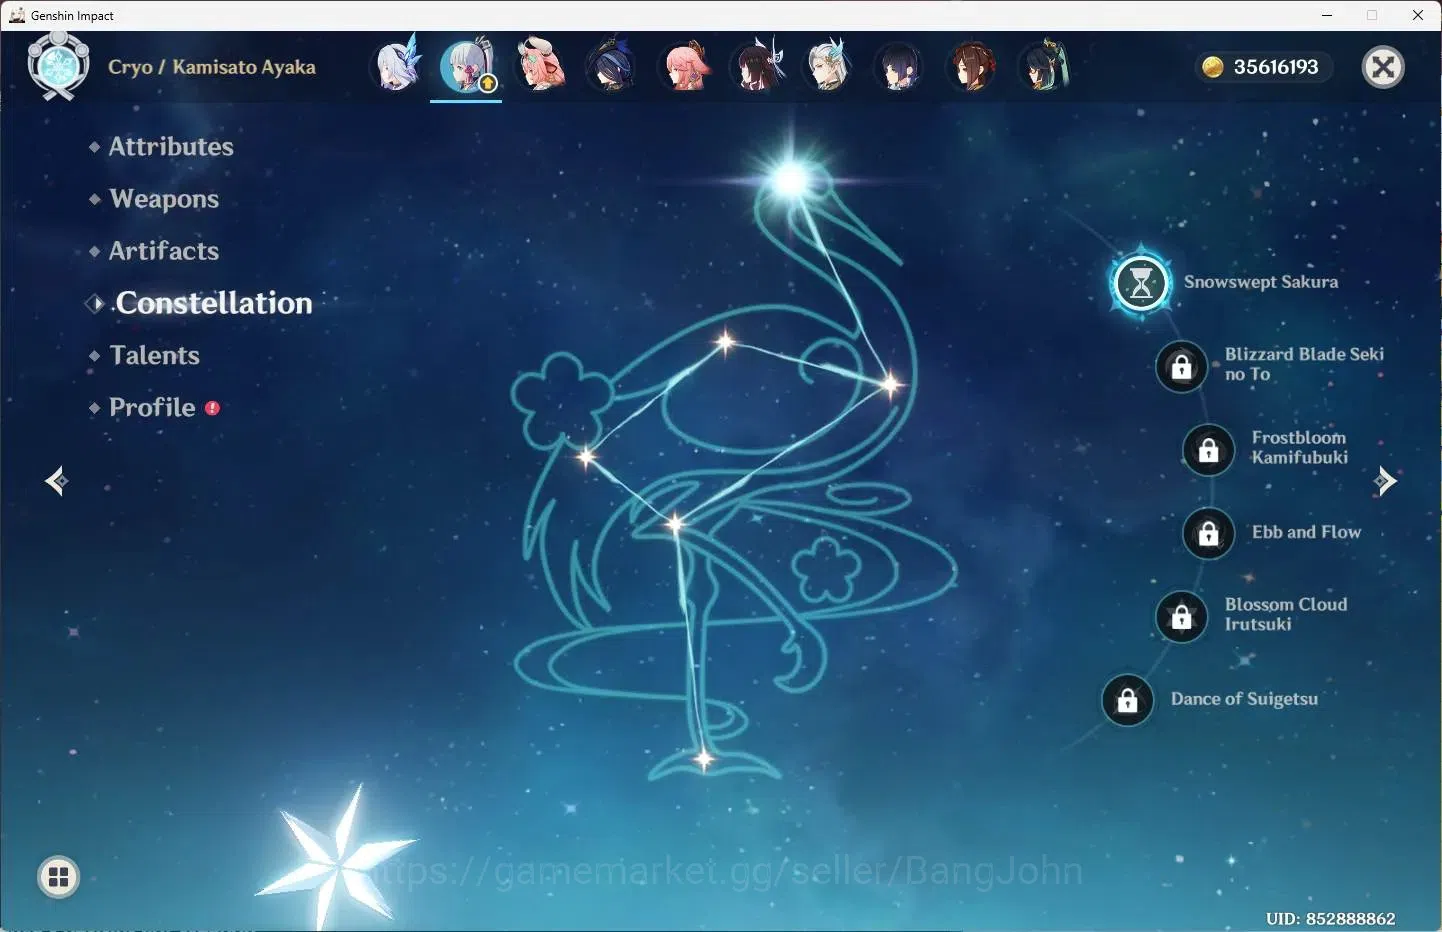The height and width of the screenshot is (932, 1442).
Task: Choose the pink-haired character portrait with white horns
Action: (x=540, y=66)
